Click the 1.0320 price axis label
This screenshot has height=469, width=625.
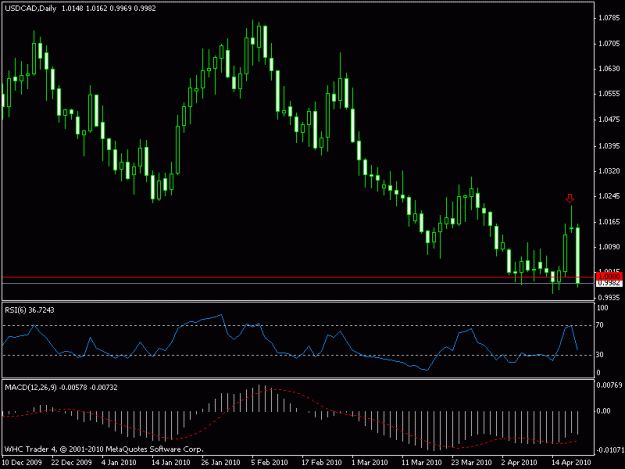pyautogui.click(x=609, y=171)
